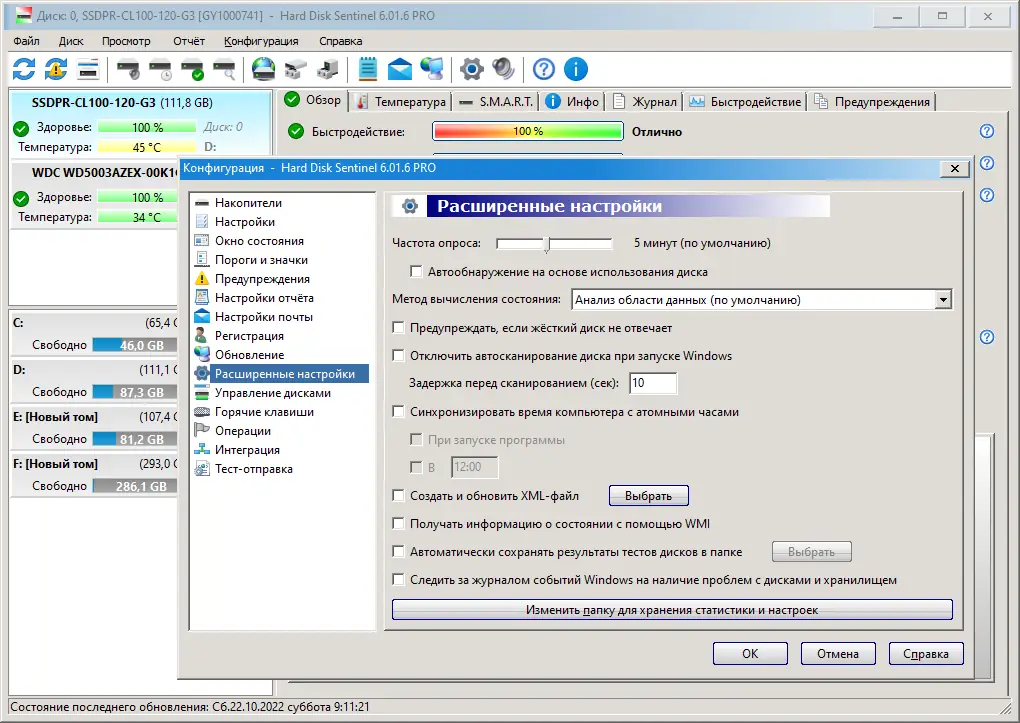Open the blue Help question mark icon

[542, 69]
